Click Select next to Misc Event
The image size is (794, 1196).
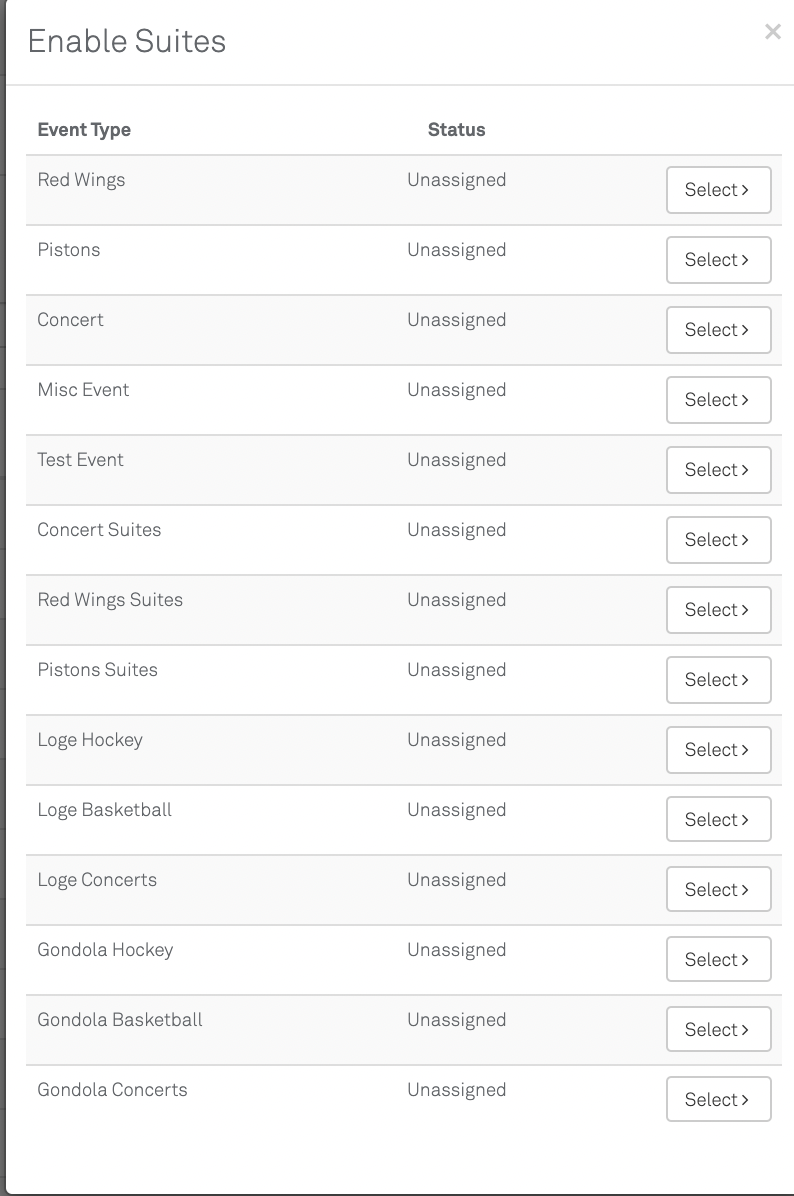[718, 400]
